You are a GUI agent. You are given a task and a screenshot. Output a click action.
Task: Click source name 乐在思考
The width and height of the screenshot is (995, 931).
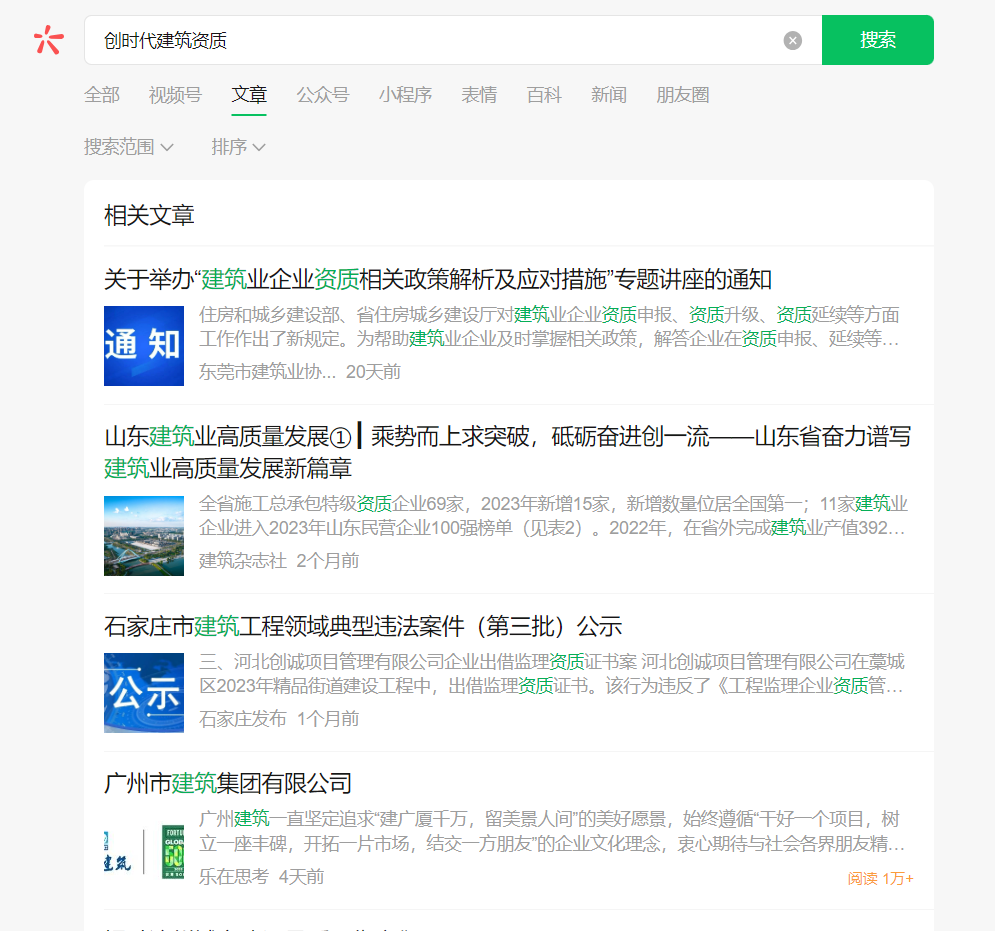pos(234,877)
